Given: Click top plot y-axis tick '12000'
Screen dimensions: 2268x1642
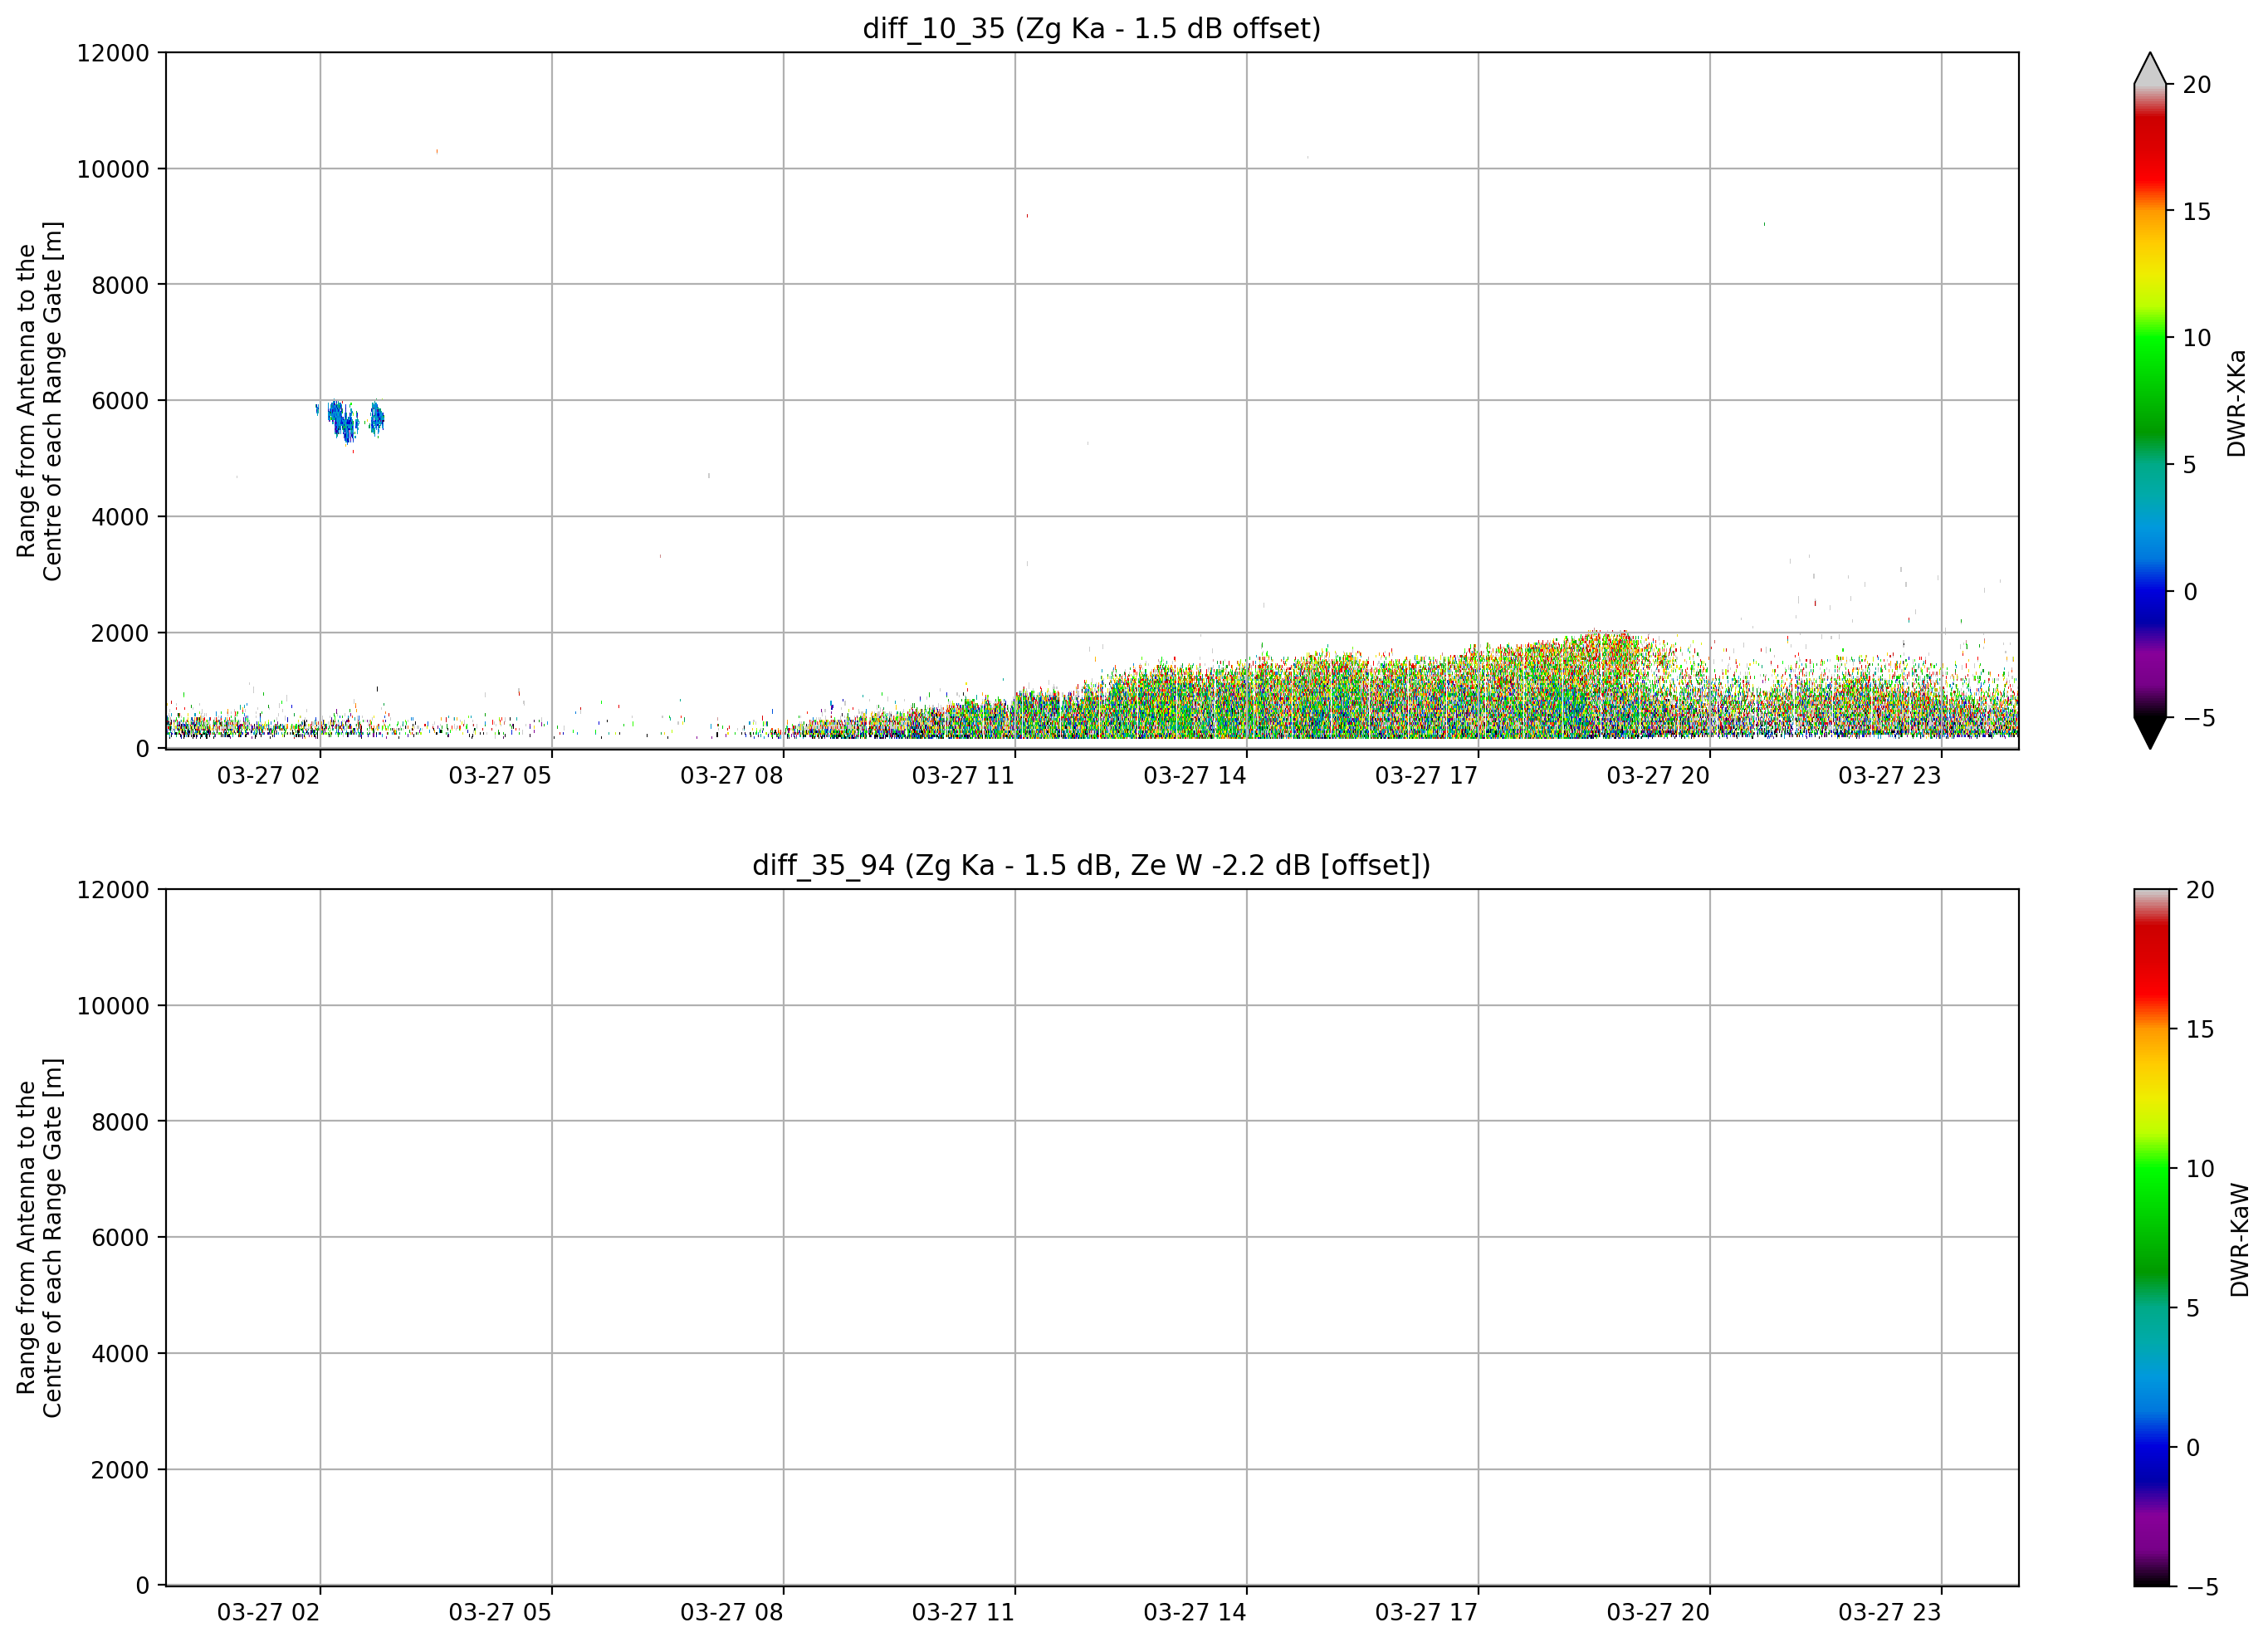Looking at the screenshot, I should 113,53.
